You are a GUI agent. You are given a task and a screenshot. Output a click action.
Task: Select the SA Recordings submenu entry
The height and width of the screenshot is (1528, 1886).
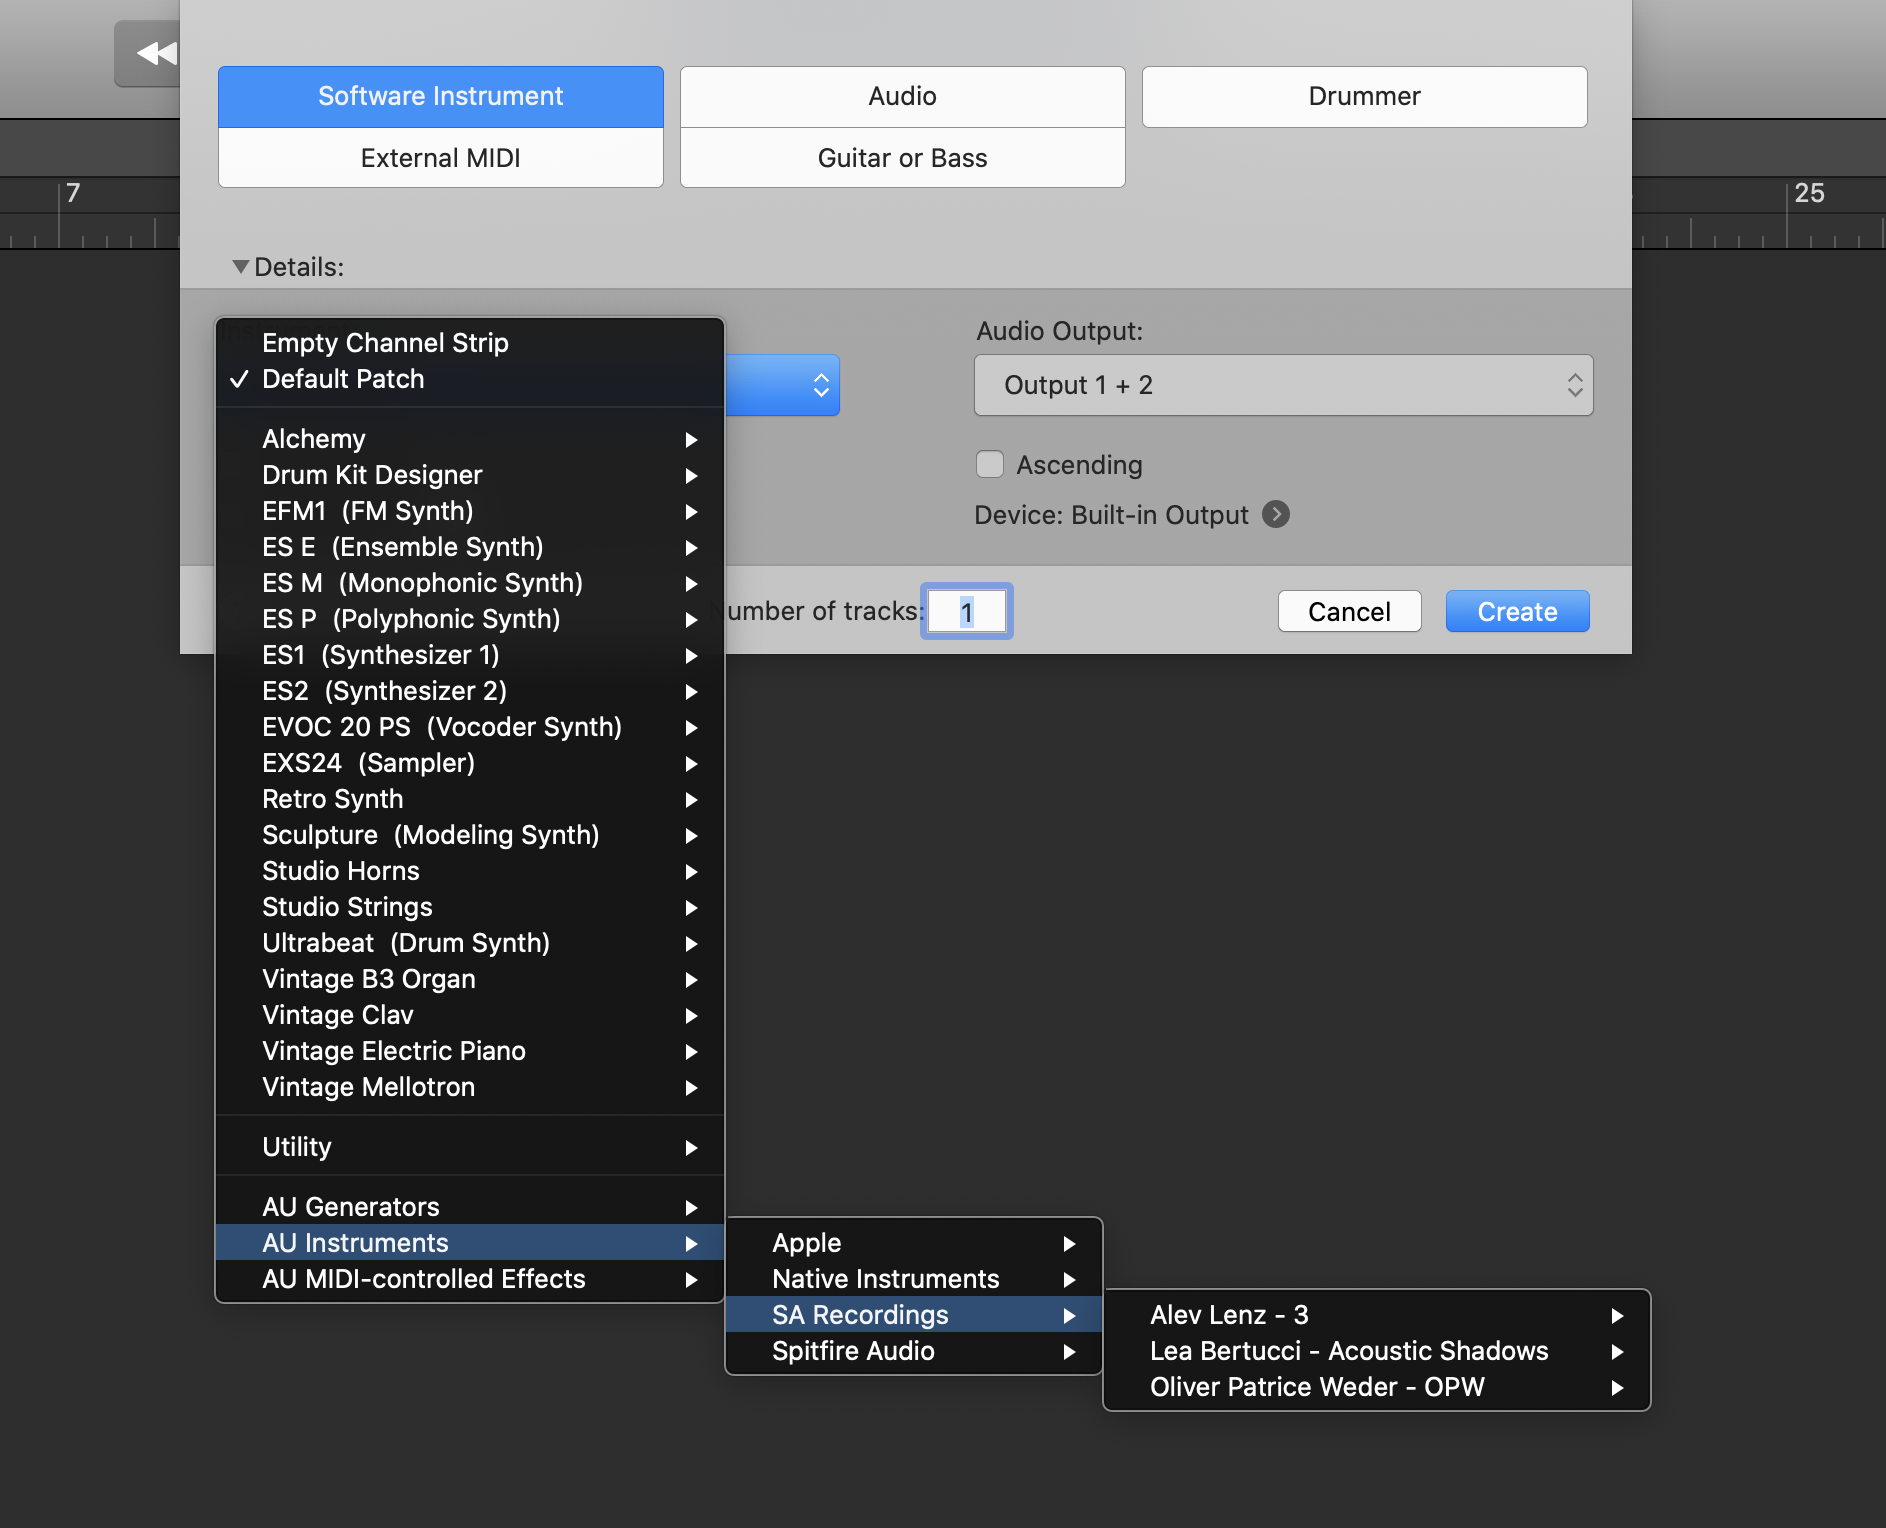(914, 1315)
